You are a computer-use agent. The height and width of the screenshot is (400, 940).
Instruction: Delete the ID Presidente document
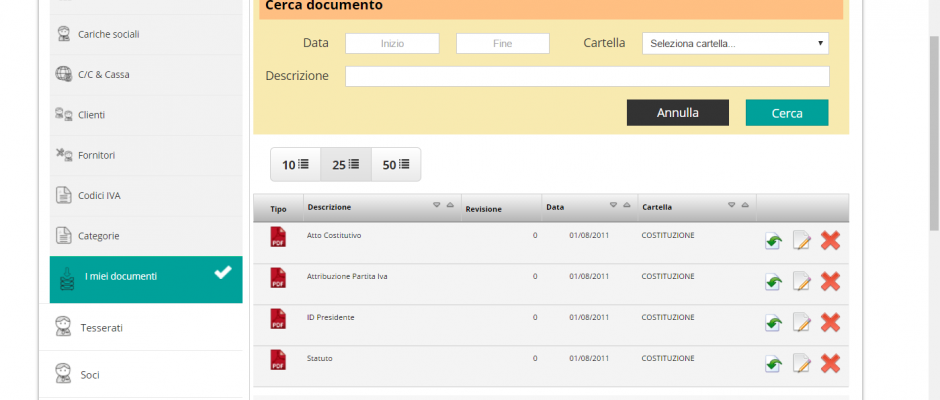[830, 323]
